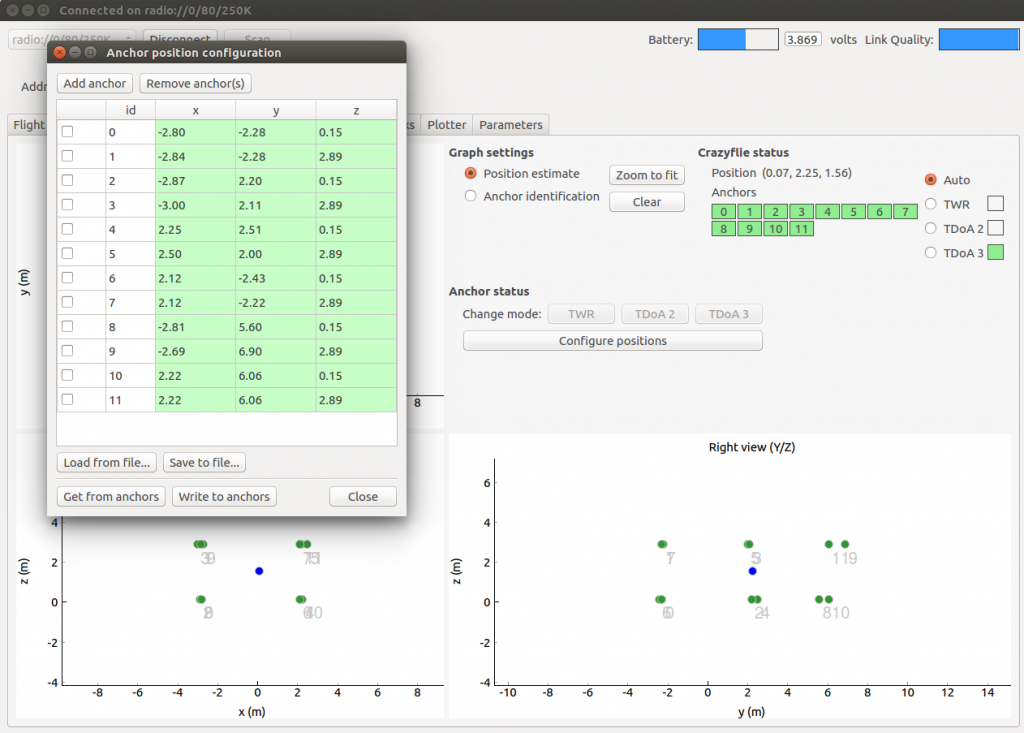This screenshot has width=1024, height=733.
Task: Tick the checkbox for anchor 10
Action: 67,375
